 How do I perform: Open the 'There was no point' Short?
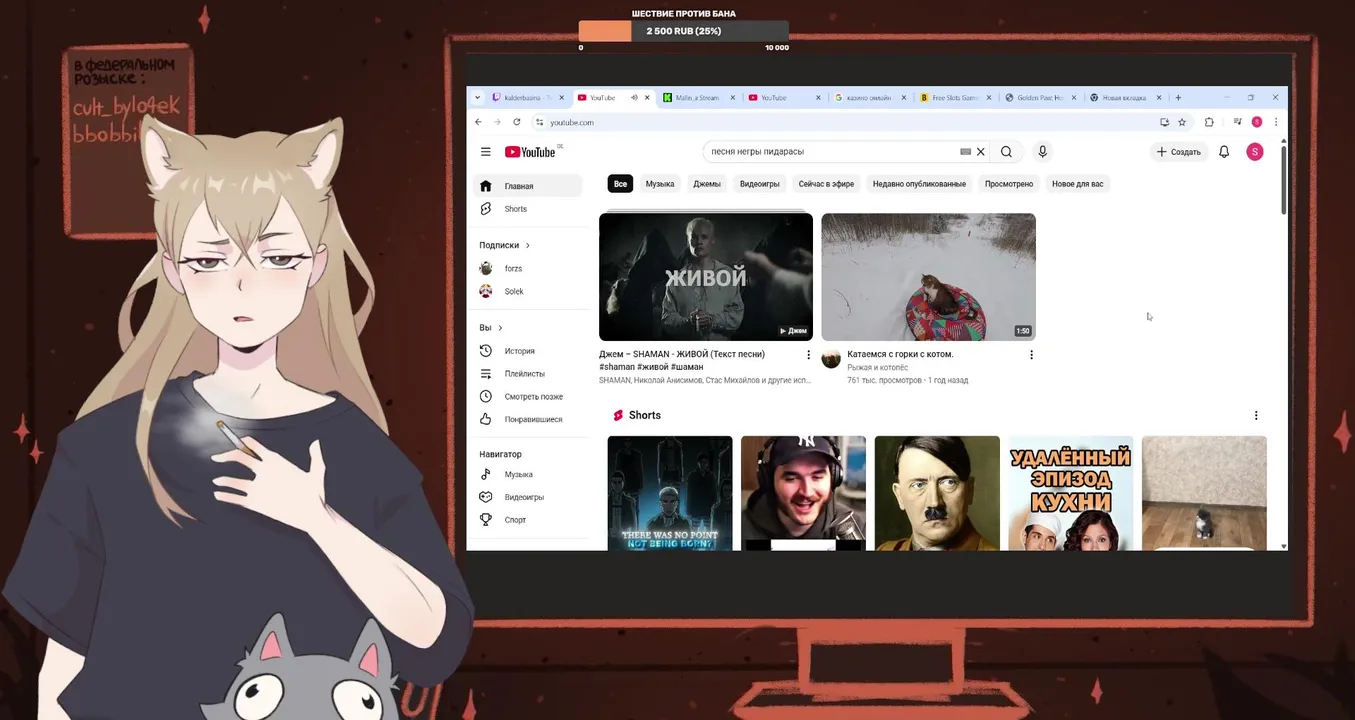coord(670,493)
